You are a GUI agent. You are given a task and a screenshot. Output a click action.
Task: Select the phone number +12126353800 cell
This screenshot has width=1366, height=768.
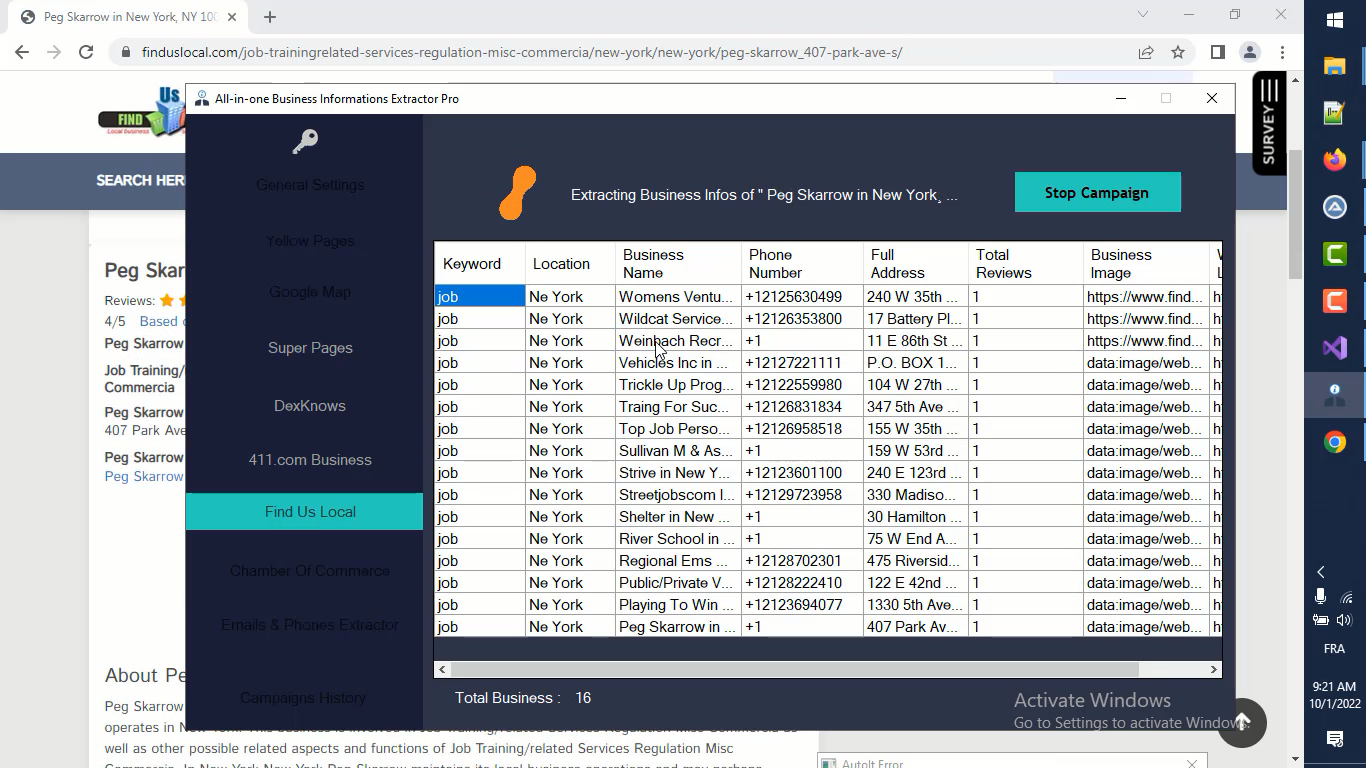802,319
